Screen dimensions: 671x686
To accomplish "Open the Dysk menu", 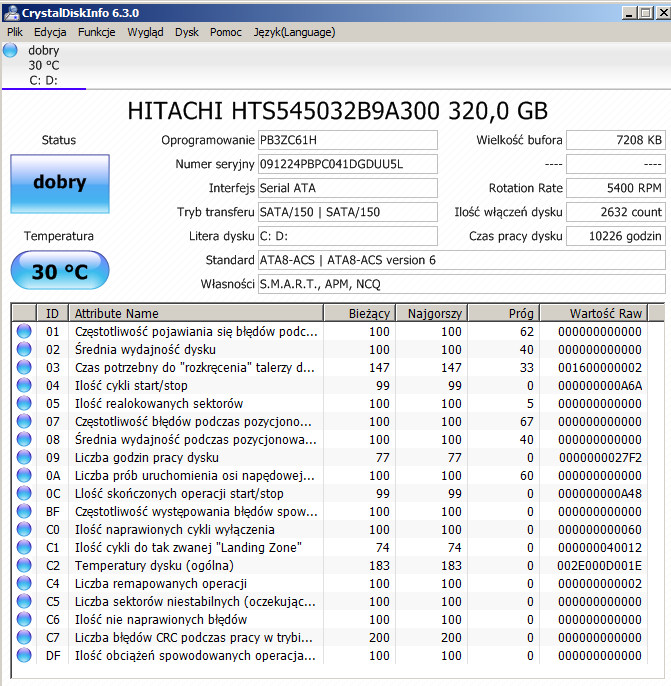I will click(x=187, y=32).
